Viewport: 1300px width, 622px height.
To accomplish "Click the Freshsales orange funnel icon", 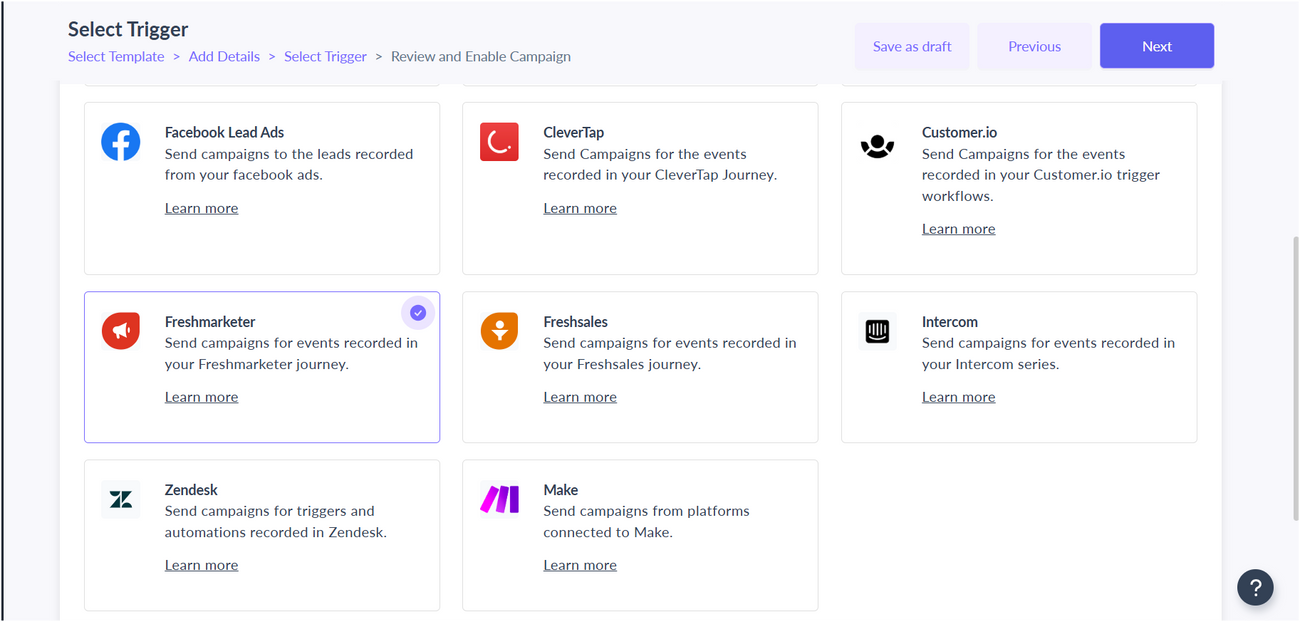I will coord(499,331).
